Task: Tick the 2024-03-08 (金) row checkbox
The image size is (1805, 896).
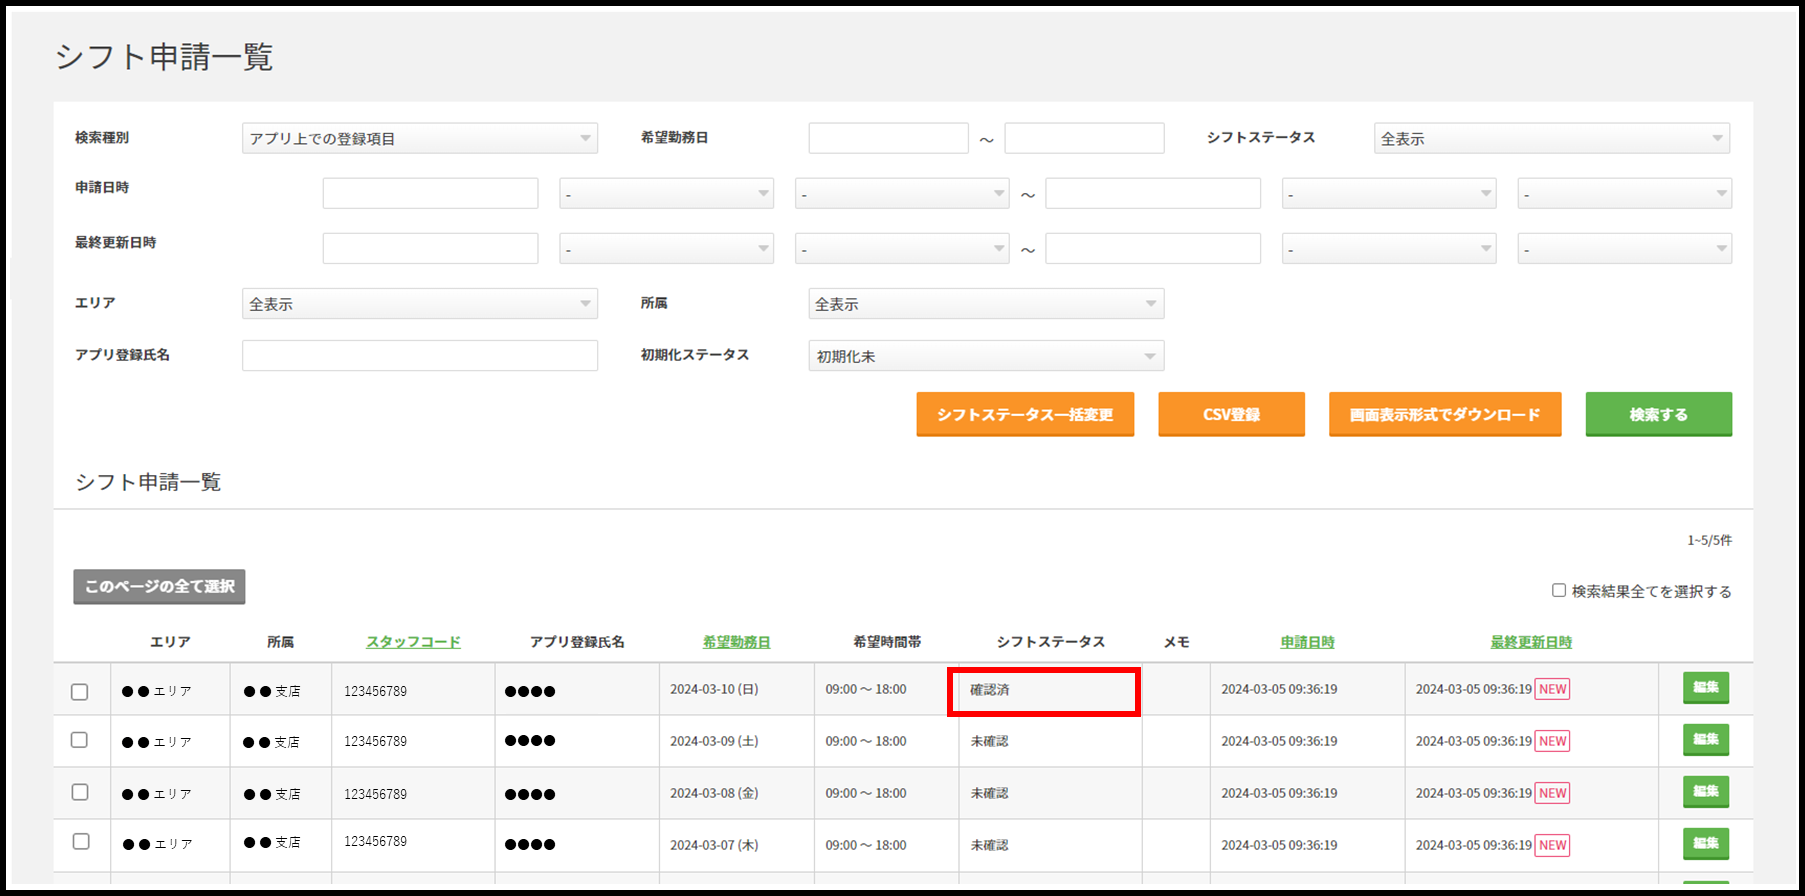Action: (80, 792)
